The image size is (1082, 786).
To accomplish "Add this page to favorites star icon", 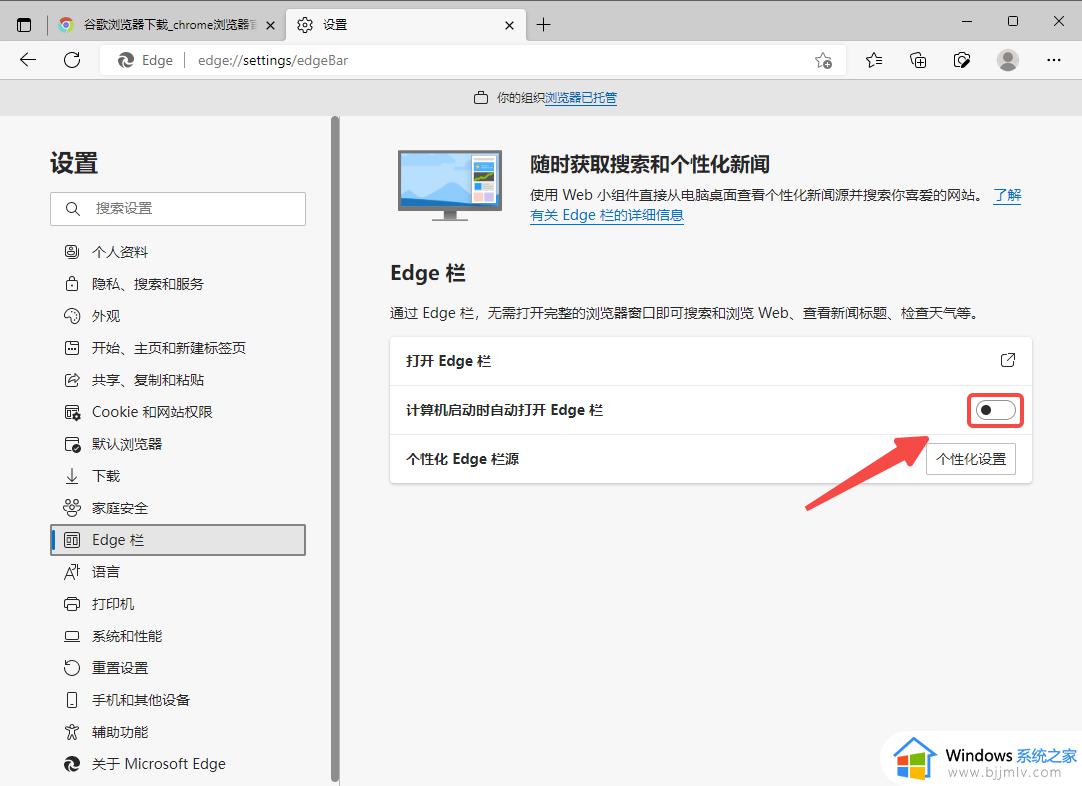I will (823, 61).
